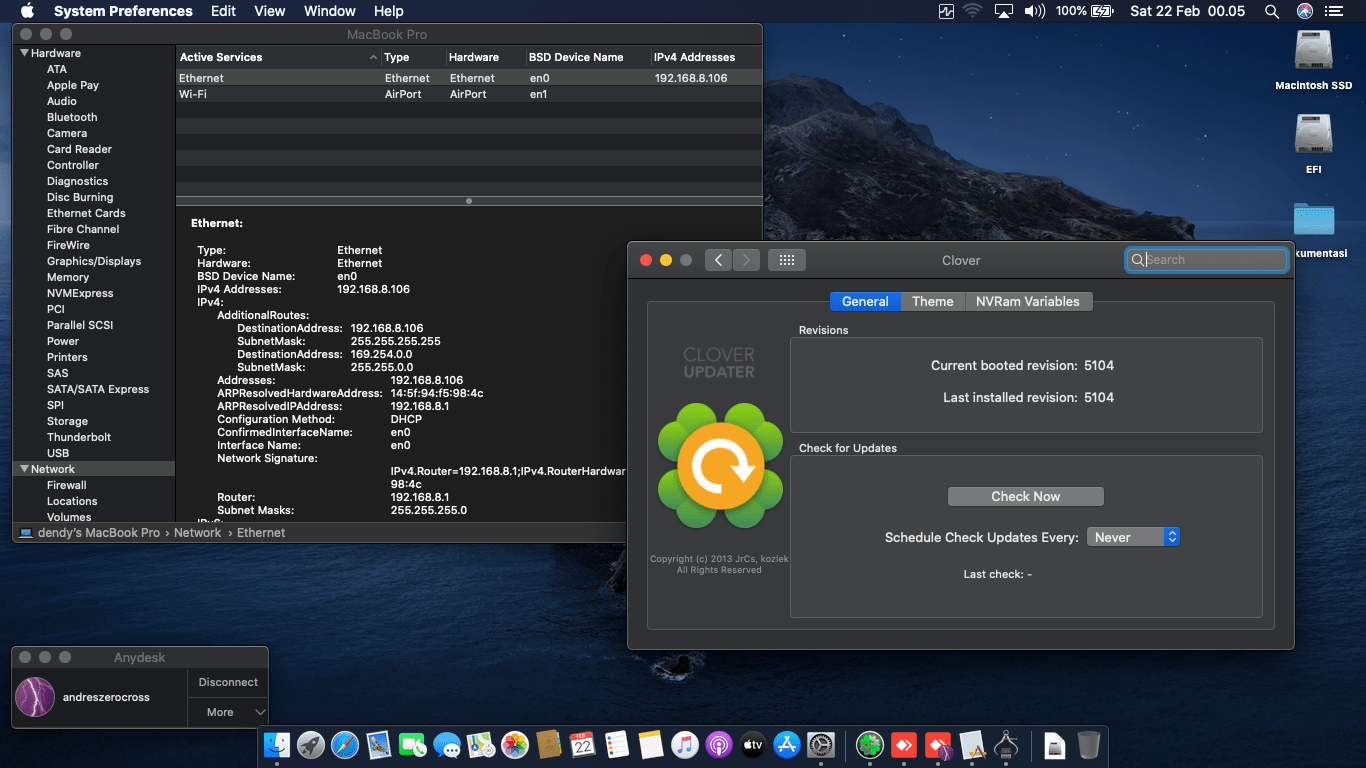Open the Help menu
This screenshot has width=1366, height=768.
pos(389,11)
